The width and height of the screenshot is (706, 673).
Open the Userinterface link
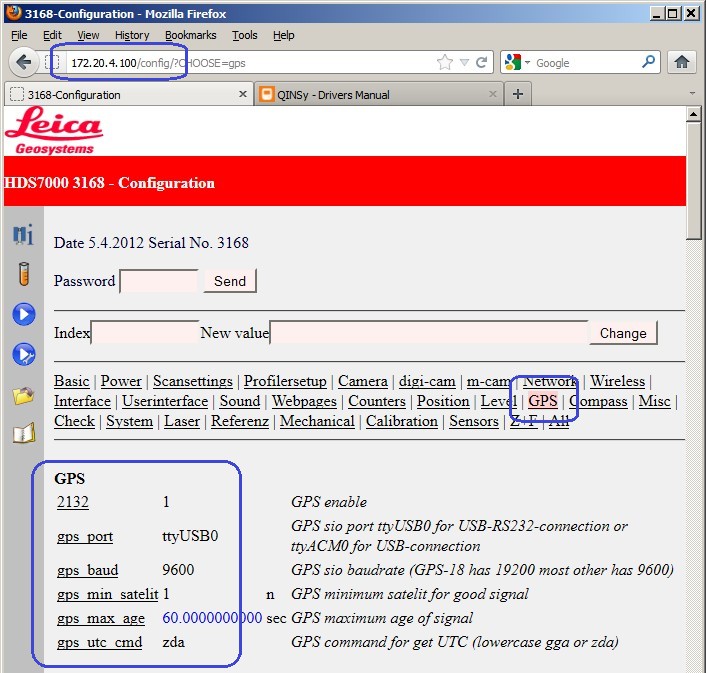point(165,401)
